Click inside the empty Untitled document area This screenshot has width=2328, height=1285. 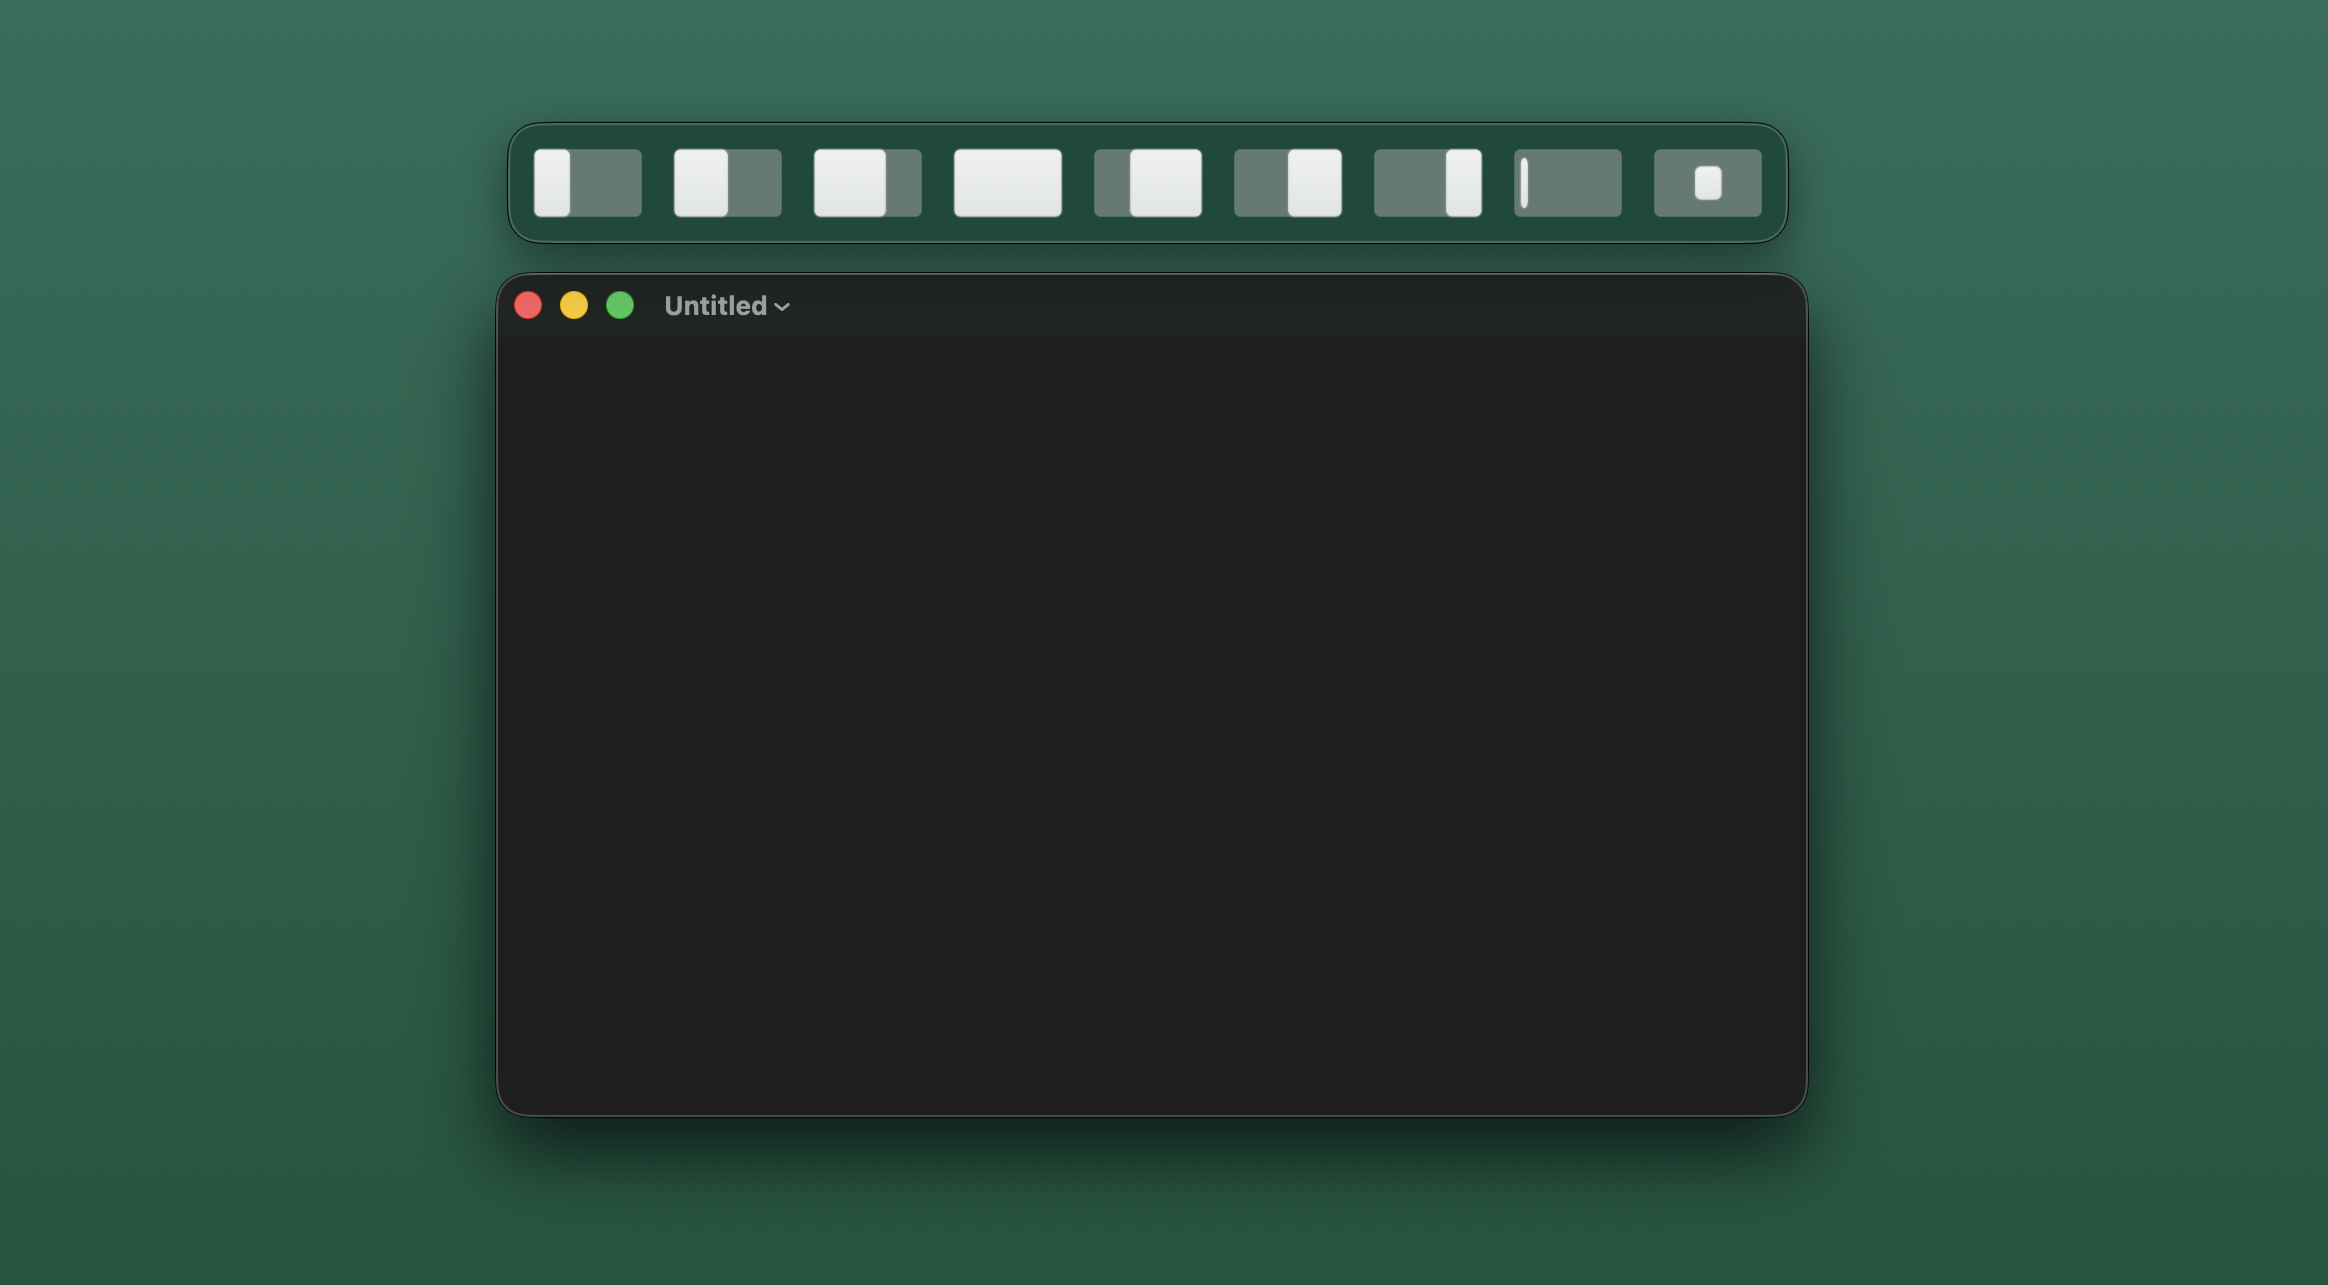(x=1152, y=725)
